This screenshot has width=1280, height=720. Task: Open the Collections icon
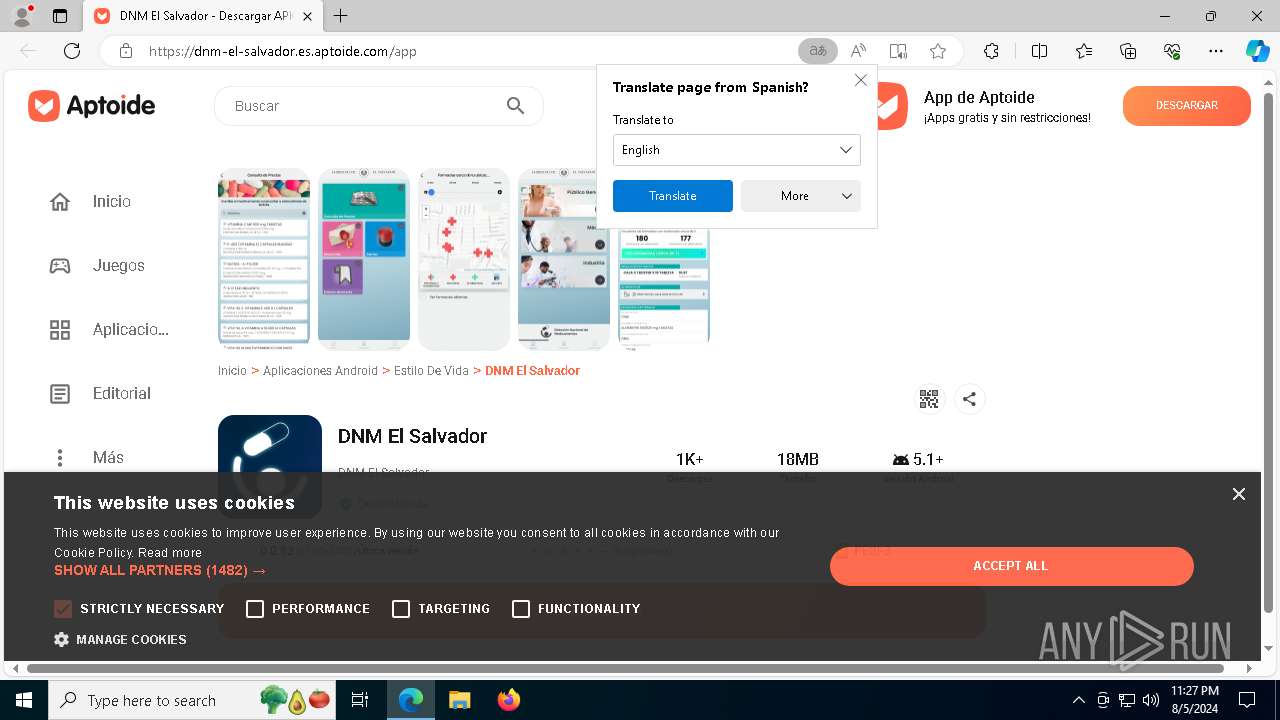[1128, 51]
